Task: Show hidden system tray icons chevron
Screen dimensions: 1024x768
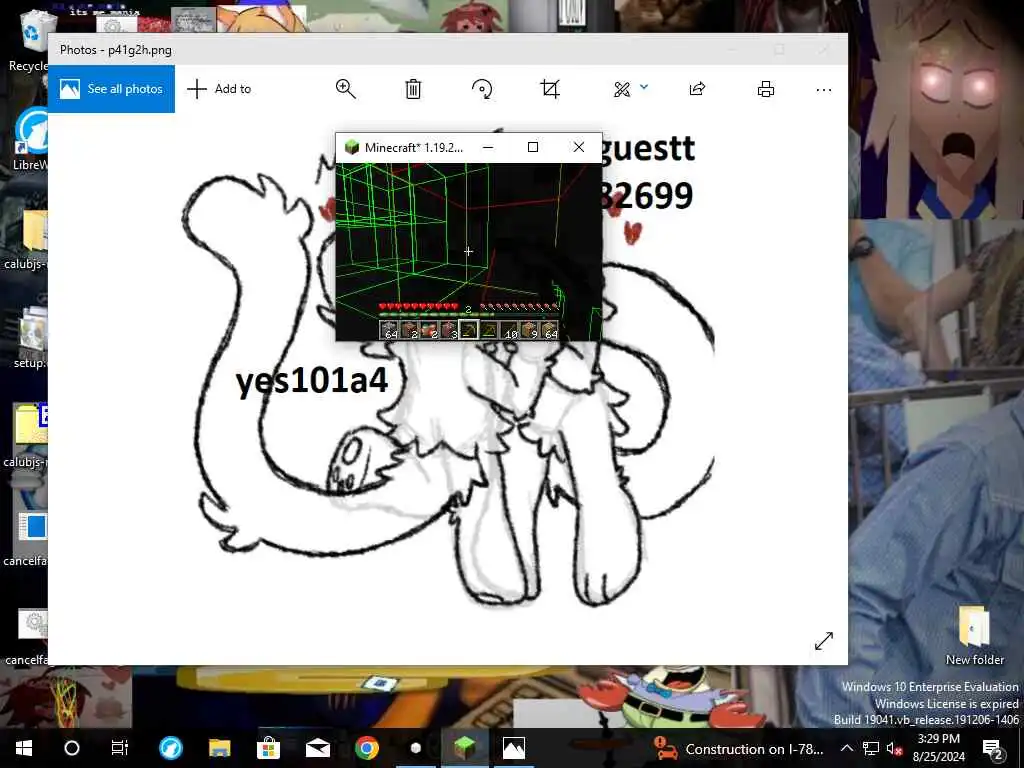Action: (x=846, y=748)
